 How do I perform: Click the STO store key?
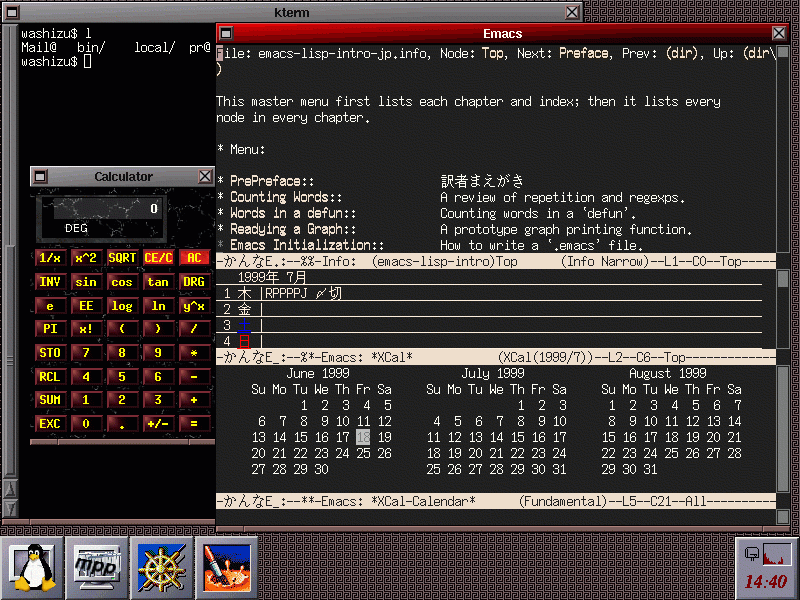[50, 353]
